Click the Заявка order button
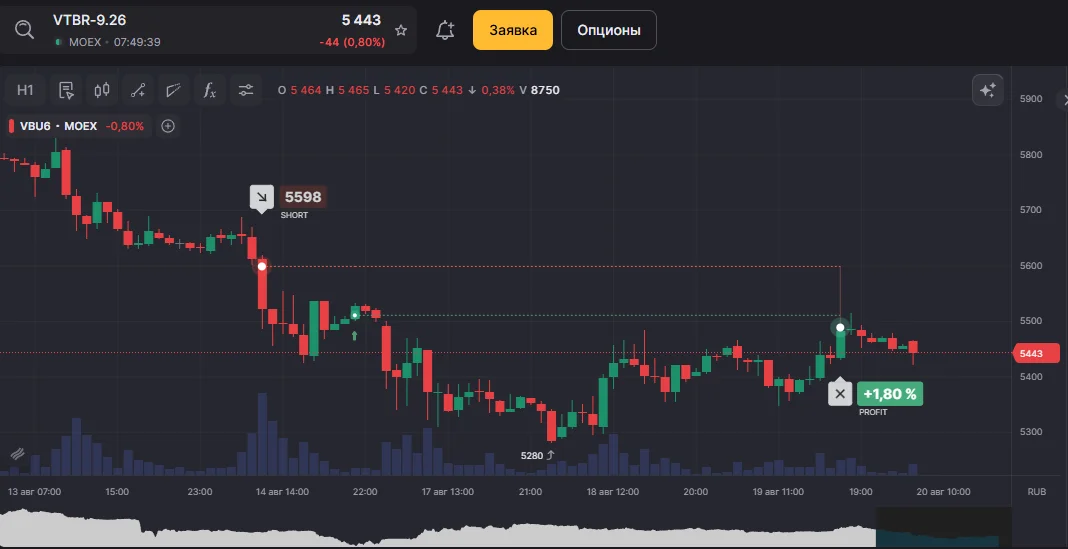 (x=513, y=30)
